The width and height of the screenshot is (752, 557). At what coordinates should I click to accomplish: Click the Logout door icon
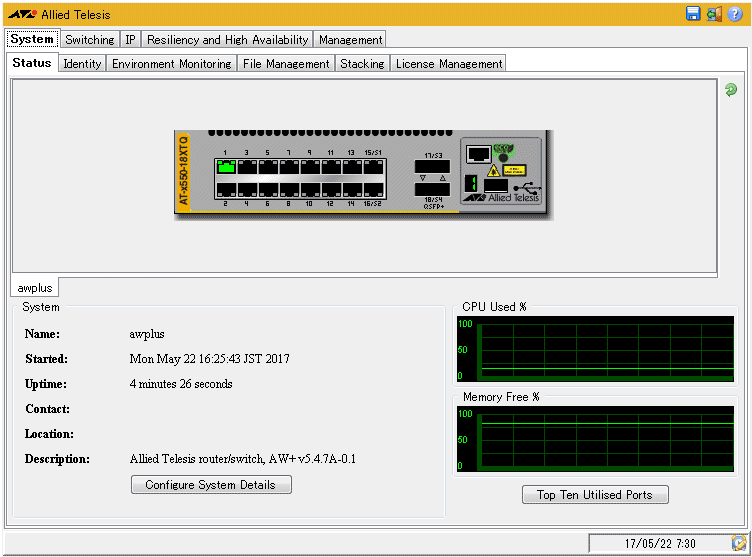714,14
